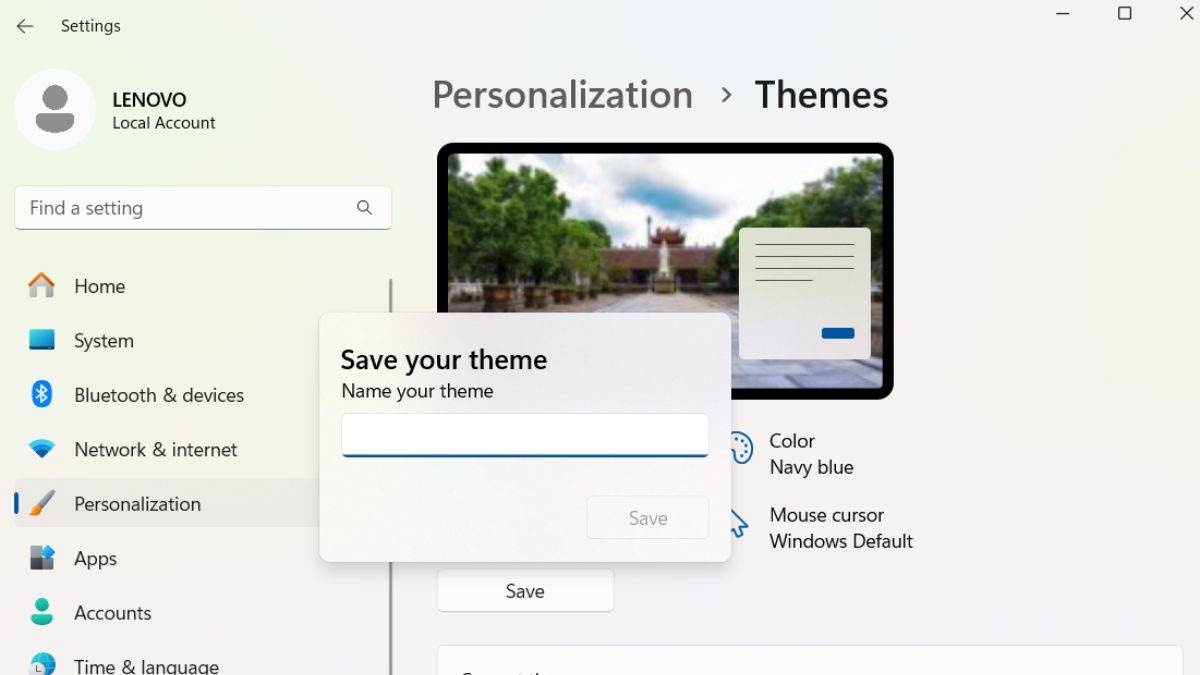The height and width of the screenshot is (675, 1200).
Task: Select Personalization in the breadcrumb
Action: tap(562, 95)
